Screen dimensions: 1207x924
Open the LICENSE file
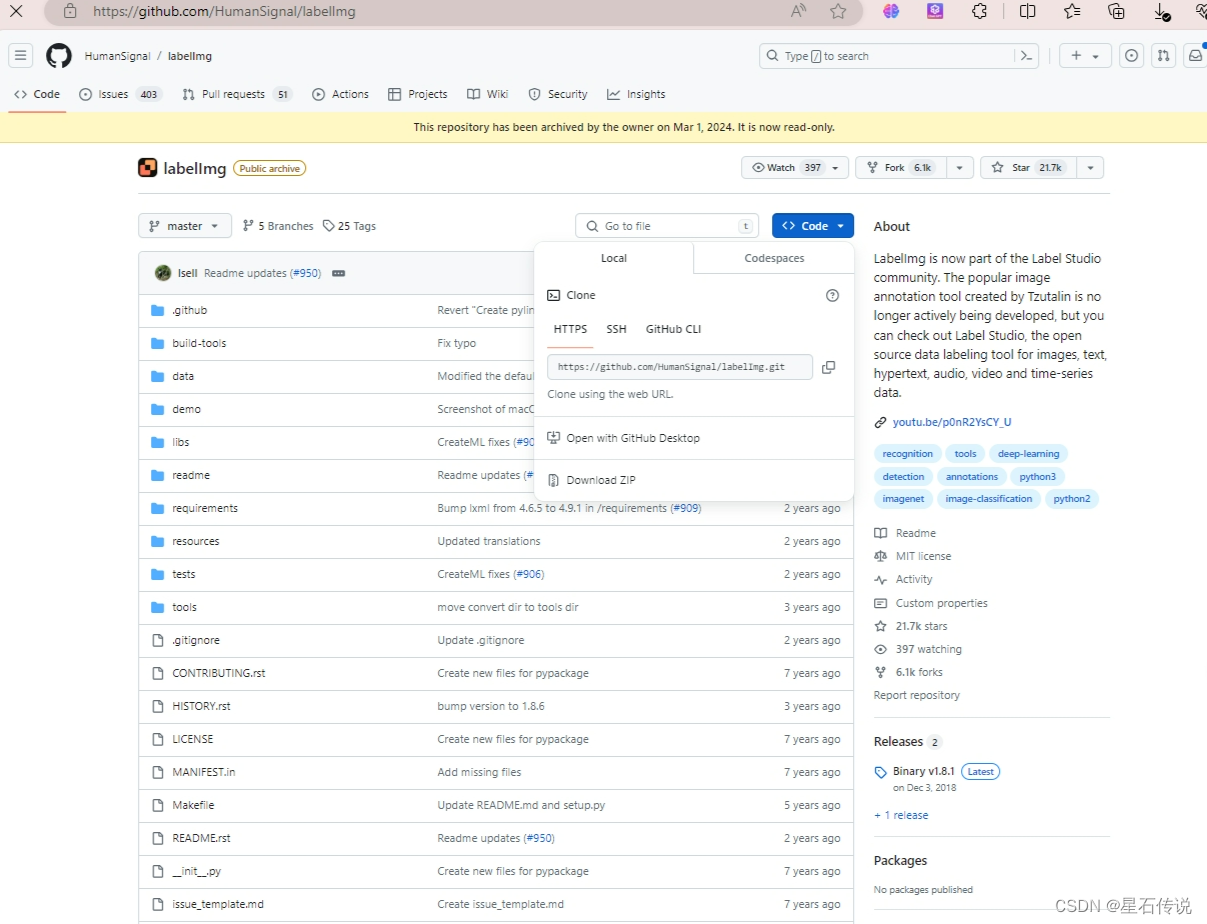click(x=193, y=739)
